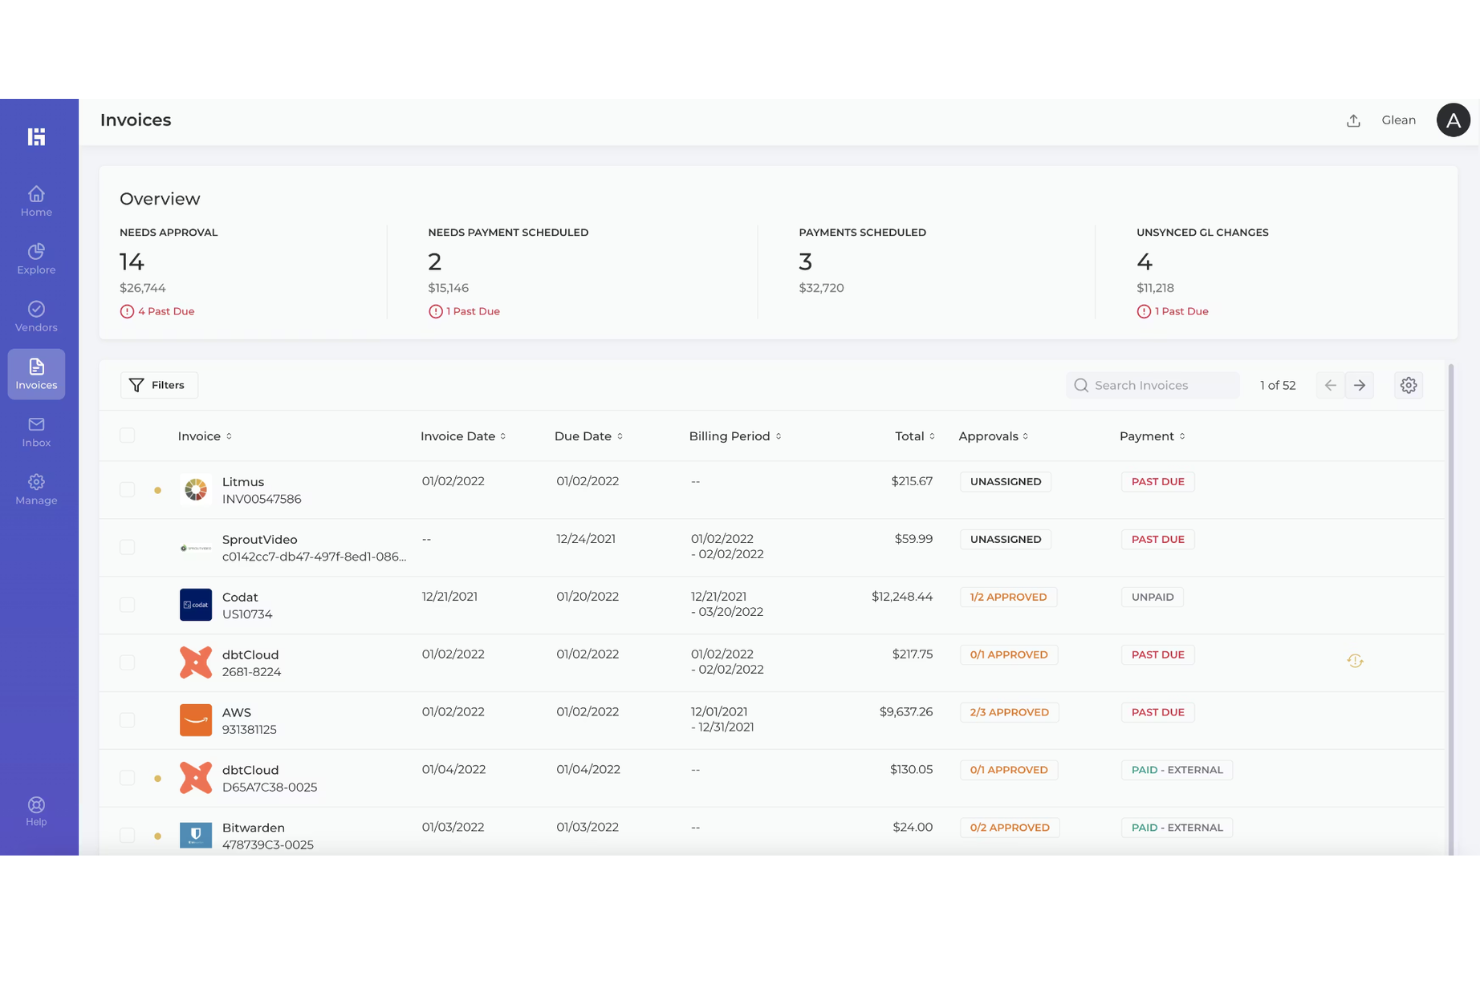Screen dimensions: 1480x987
Task: Open the Filters panel
Action: point(158,385)
